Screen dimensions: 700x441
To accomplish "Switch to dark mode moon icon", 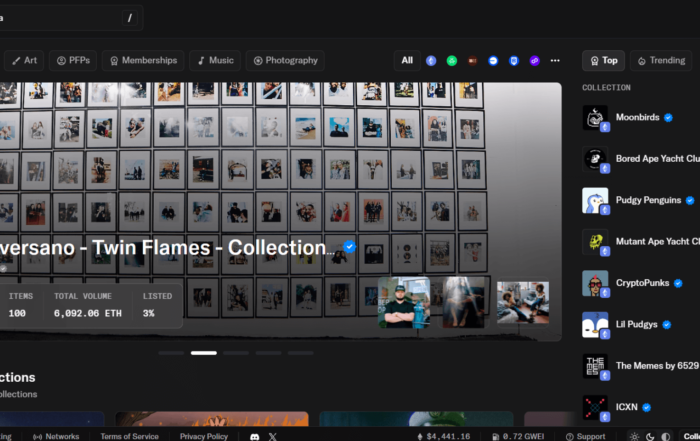I will click(x=648, y=436).
